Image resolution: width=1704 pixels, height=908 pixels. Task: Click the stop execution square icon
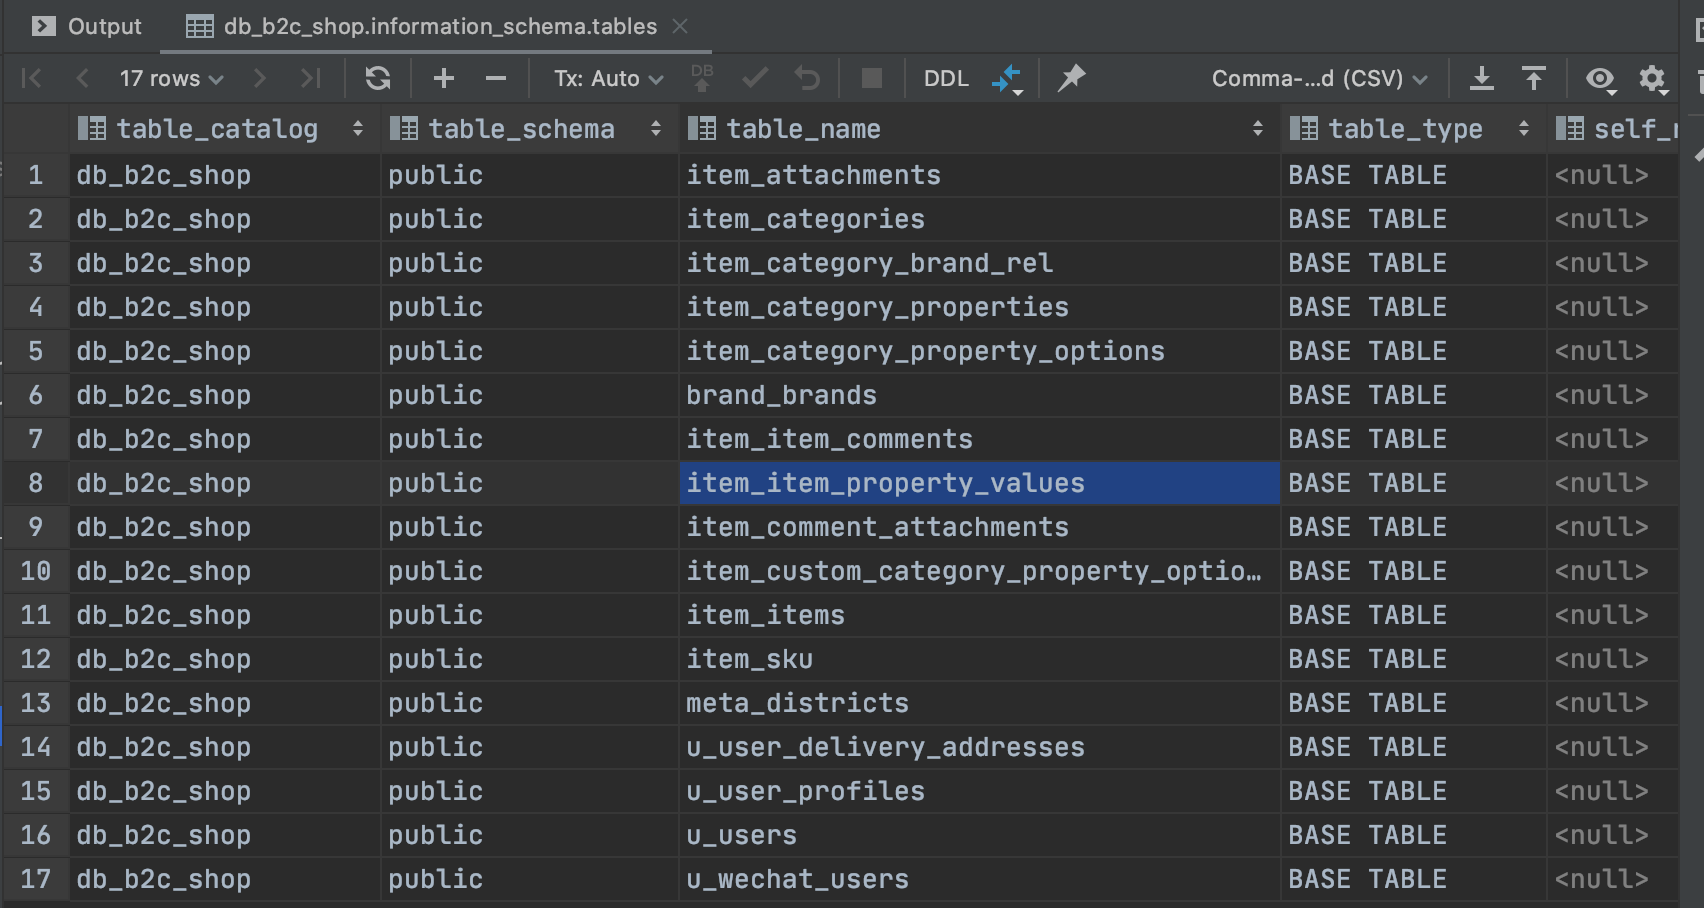click(x=872, y=78)
